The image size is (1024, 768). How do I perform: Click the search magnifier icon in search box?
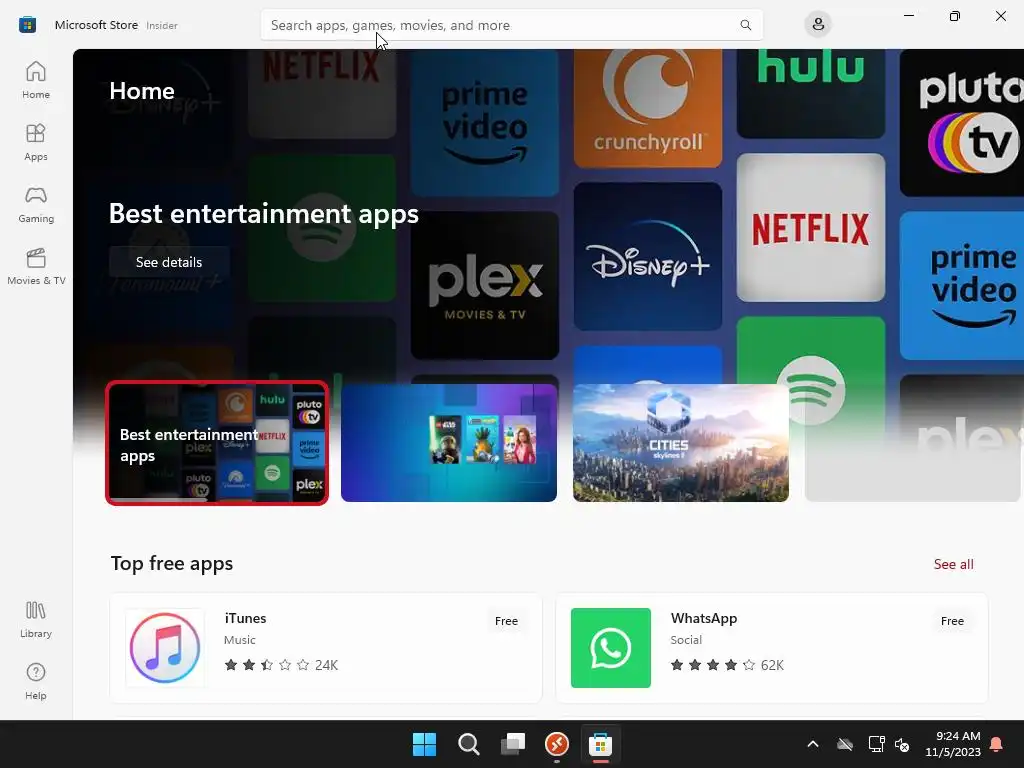pos(745,25)
